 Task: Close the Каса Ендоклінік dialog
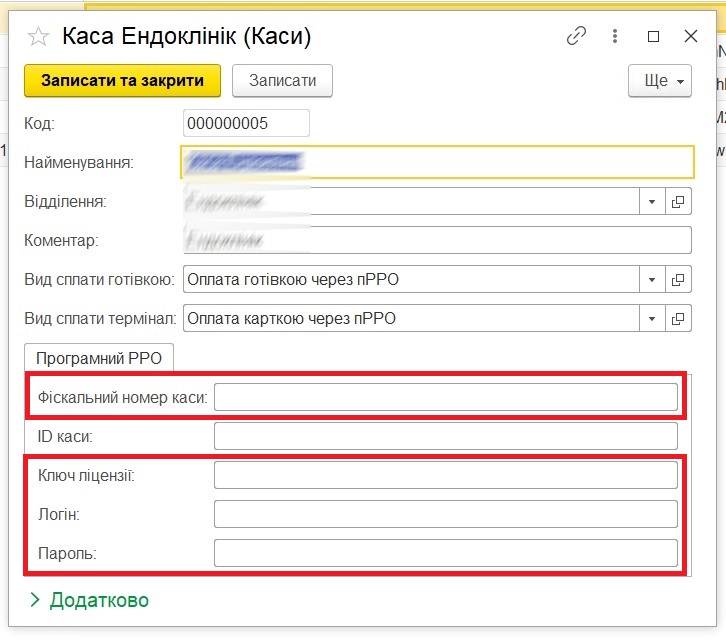[691, 36]
